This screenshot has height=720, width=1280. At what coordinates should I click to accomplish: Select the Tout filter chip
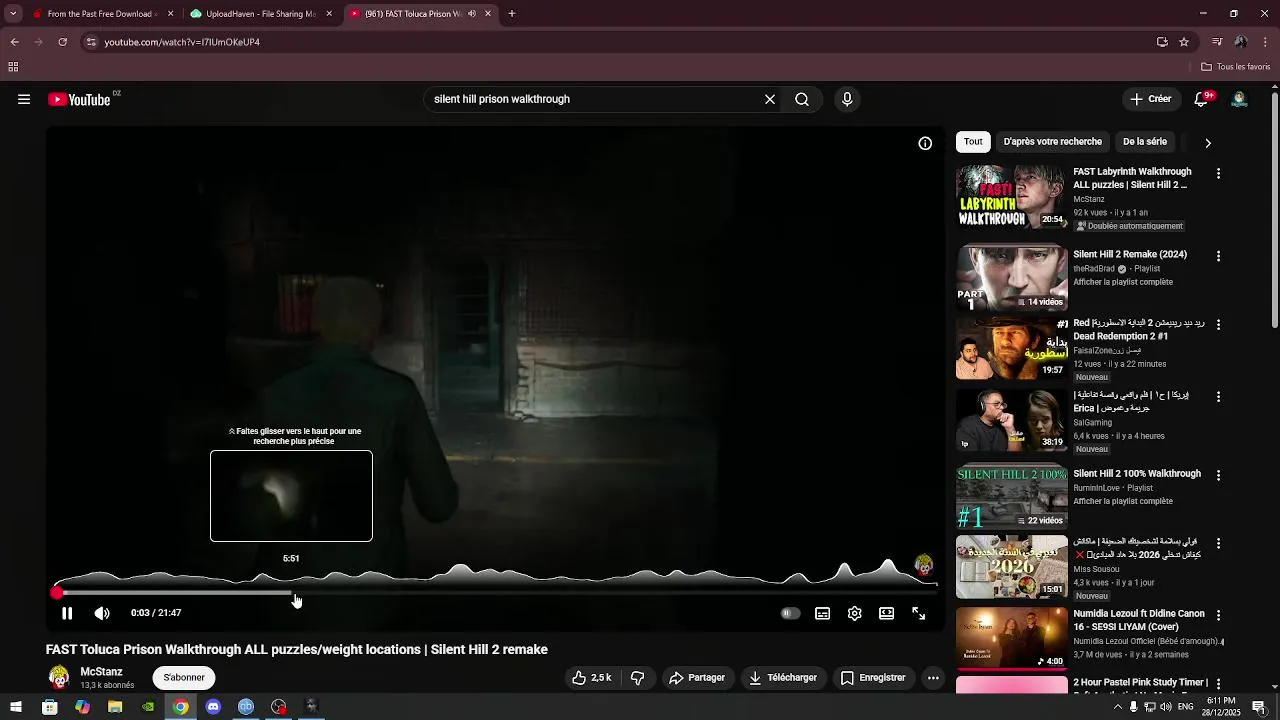(x=973, y=142)
